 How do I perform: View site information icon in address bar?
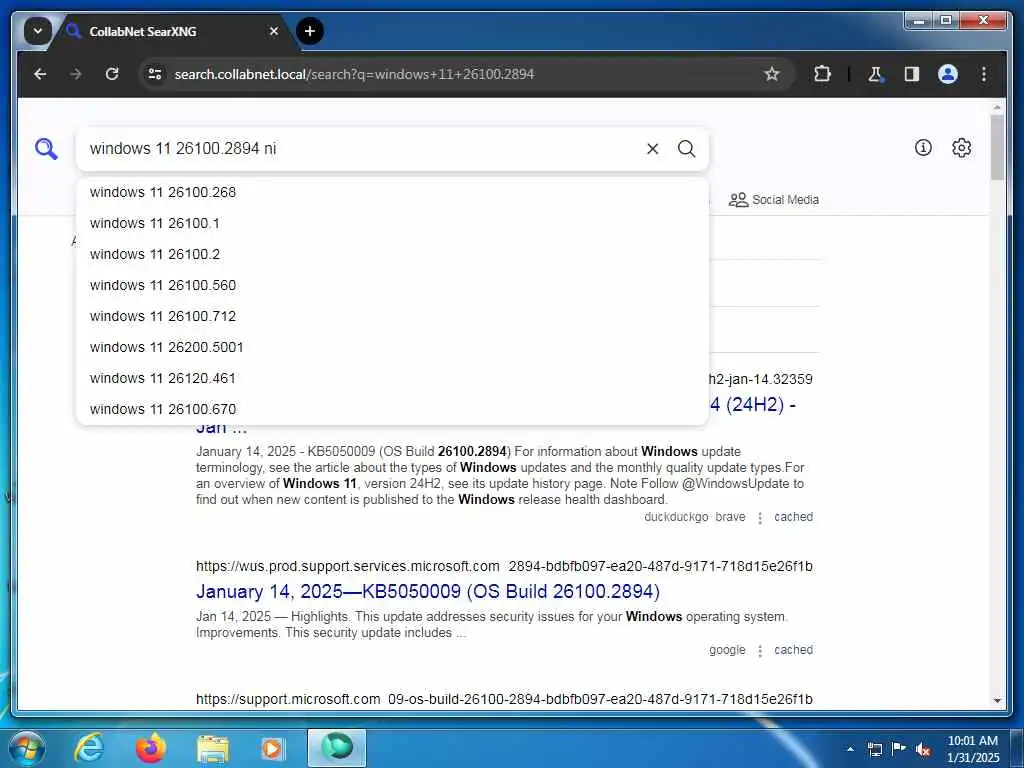[x=155, y=74]
